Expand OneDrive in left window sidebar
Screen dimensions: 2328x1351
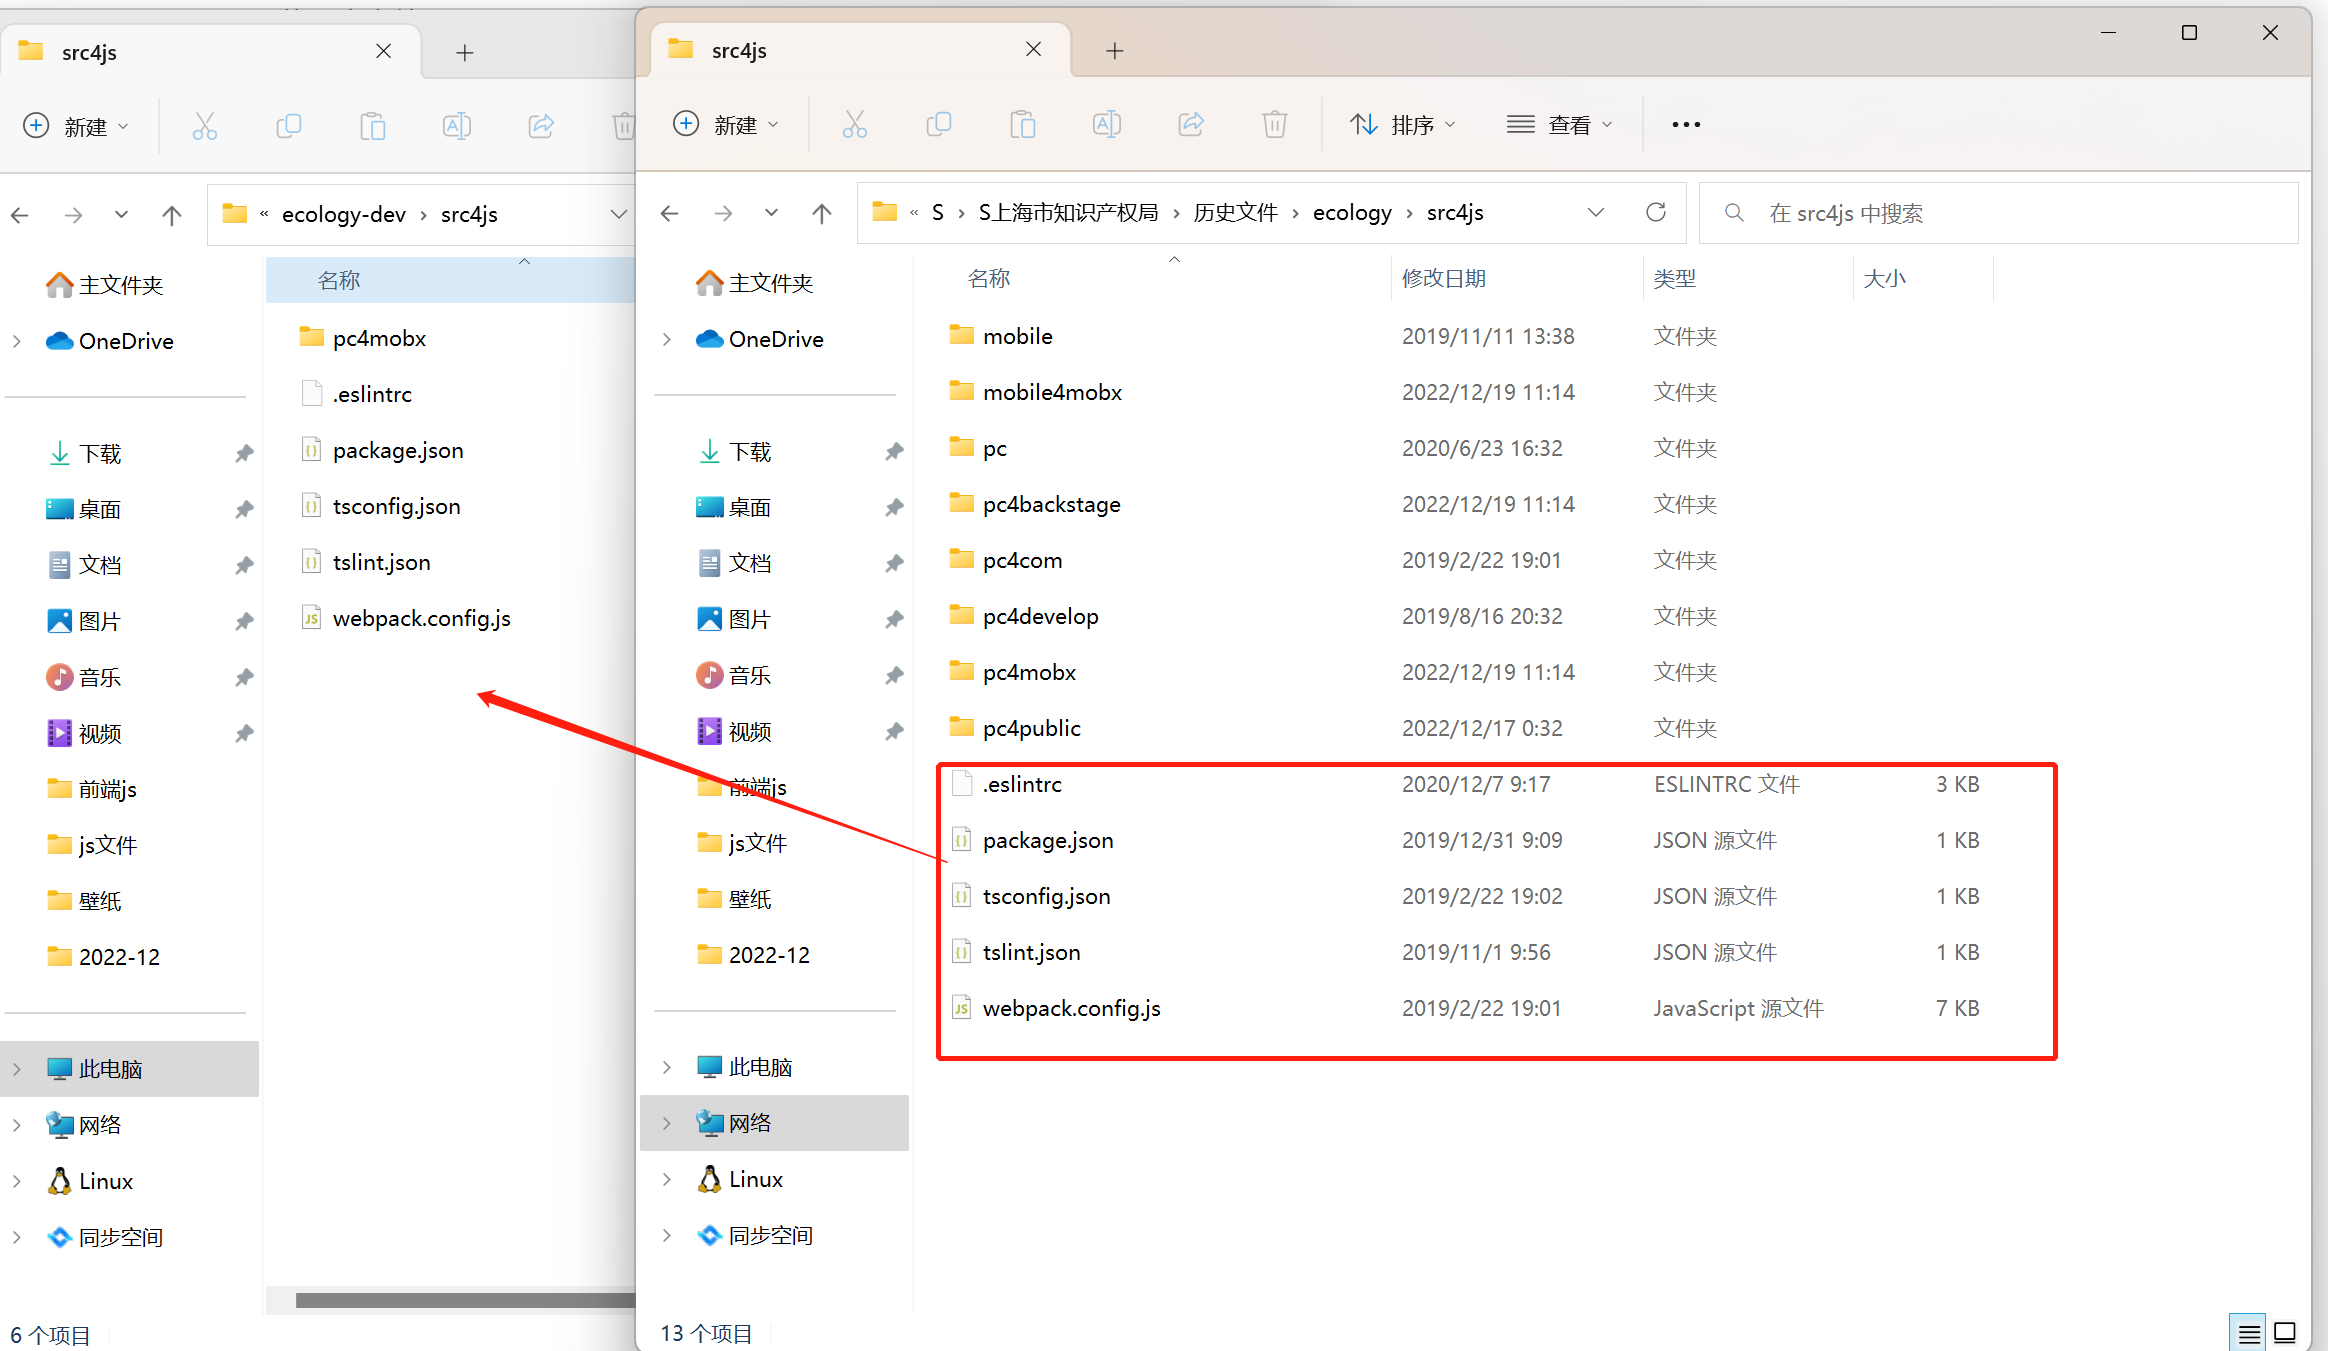(17, 341)
